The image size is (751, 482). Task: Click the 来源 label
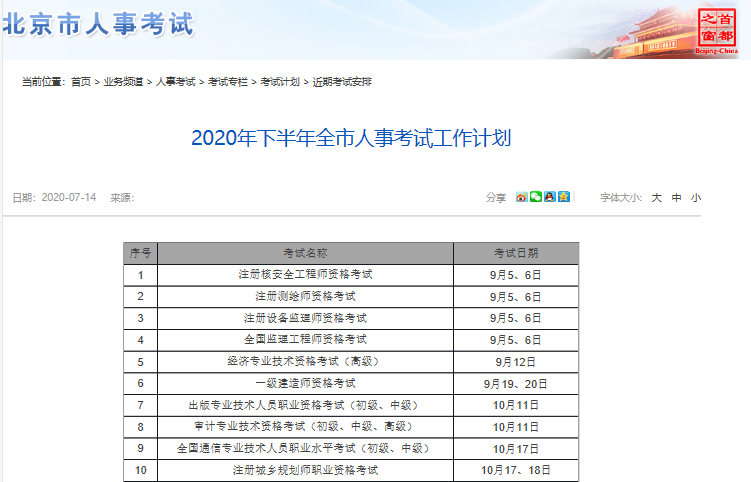tap(122, 197)
